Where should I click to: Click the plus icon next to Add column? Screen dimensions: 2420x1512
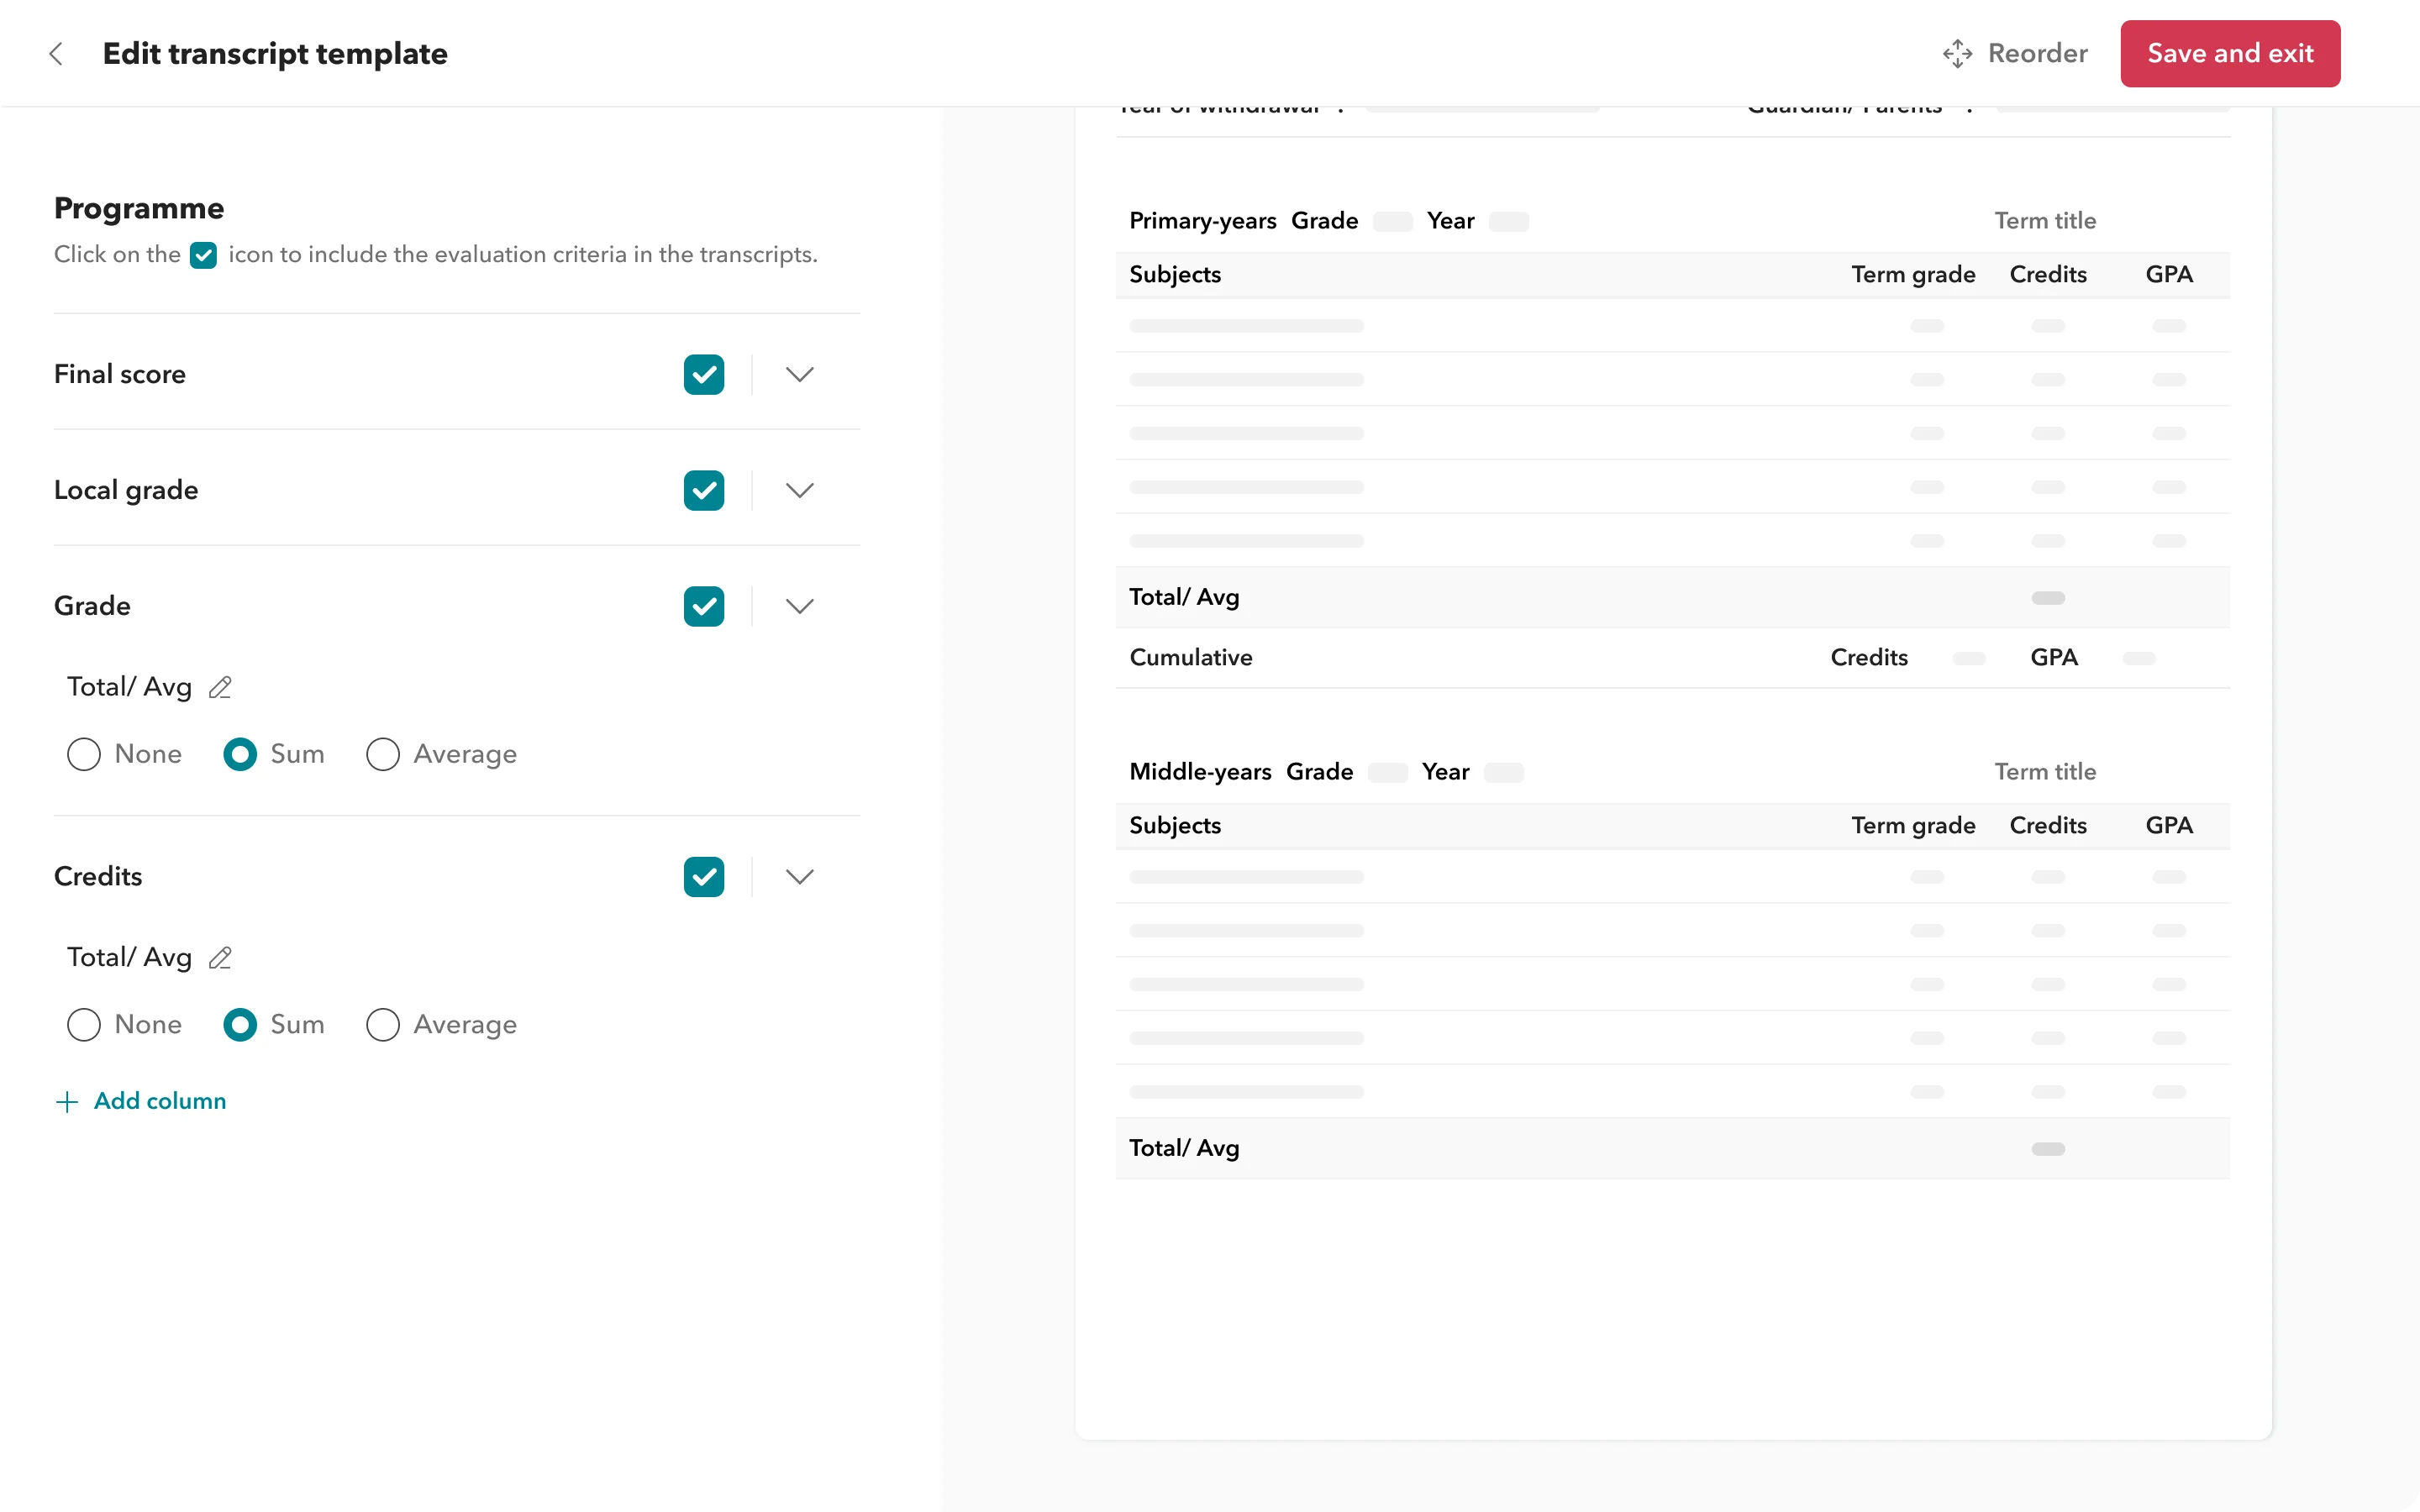[66, 1101]
